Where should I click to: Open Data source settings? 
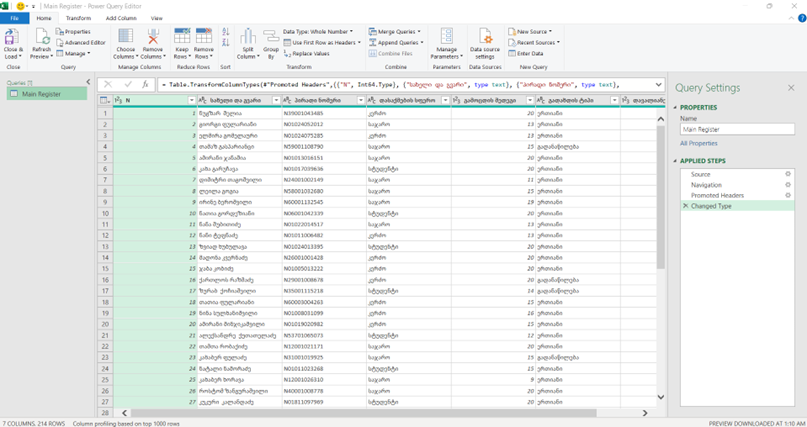tap(484, 38)
